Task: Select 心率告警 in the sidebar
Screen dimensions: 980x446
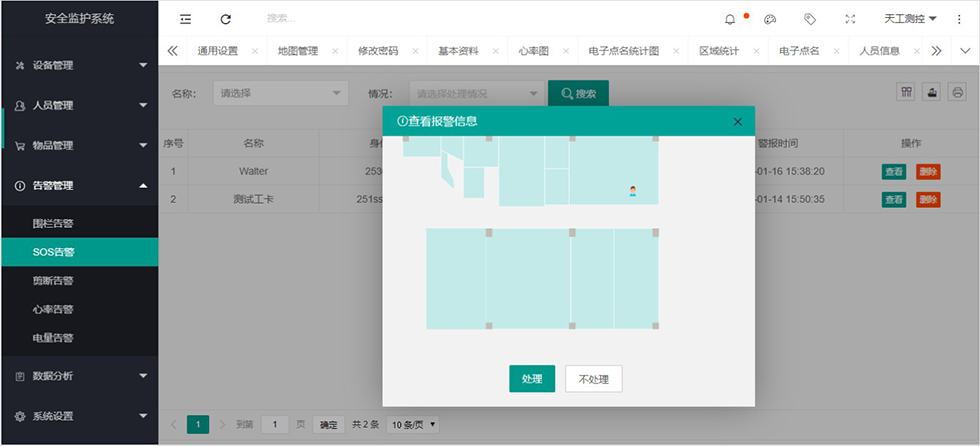Action: 53,310
